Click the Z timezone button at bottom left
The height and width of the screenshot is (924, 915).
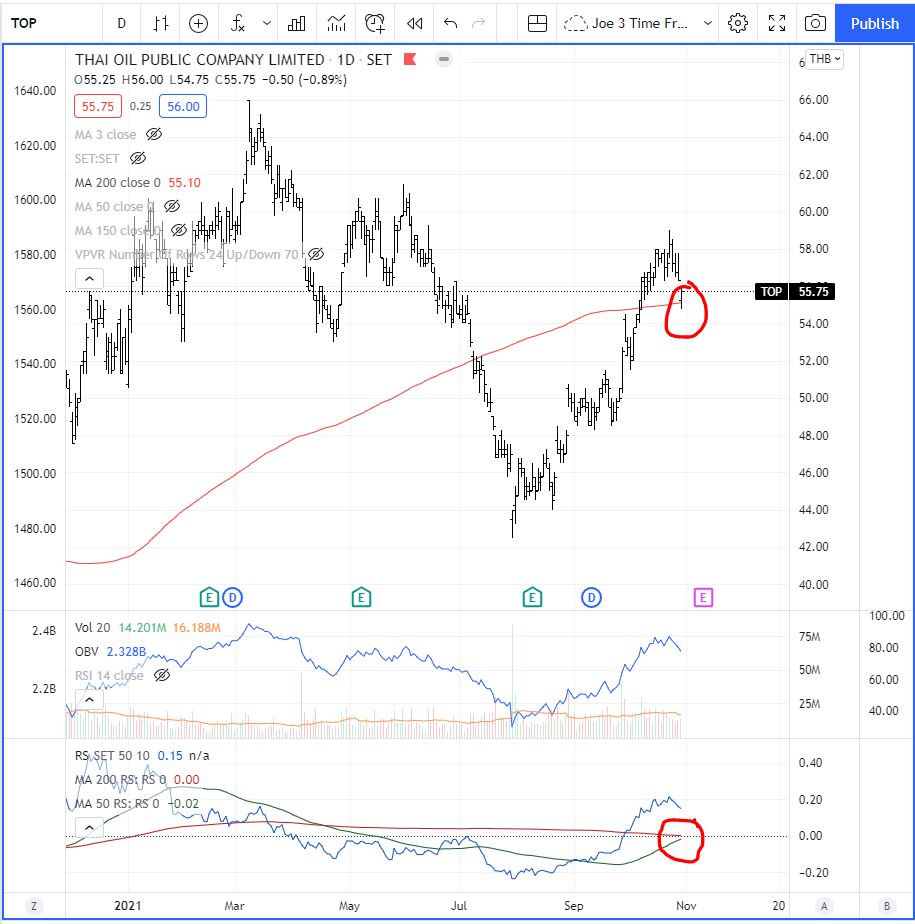pyautogui.click(x=34, y=906)
